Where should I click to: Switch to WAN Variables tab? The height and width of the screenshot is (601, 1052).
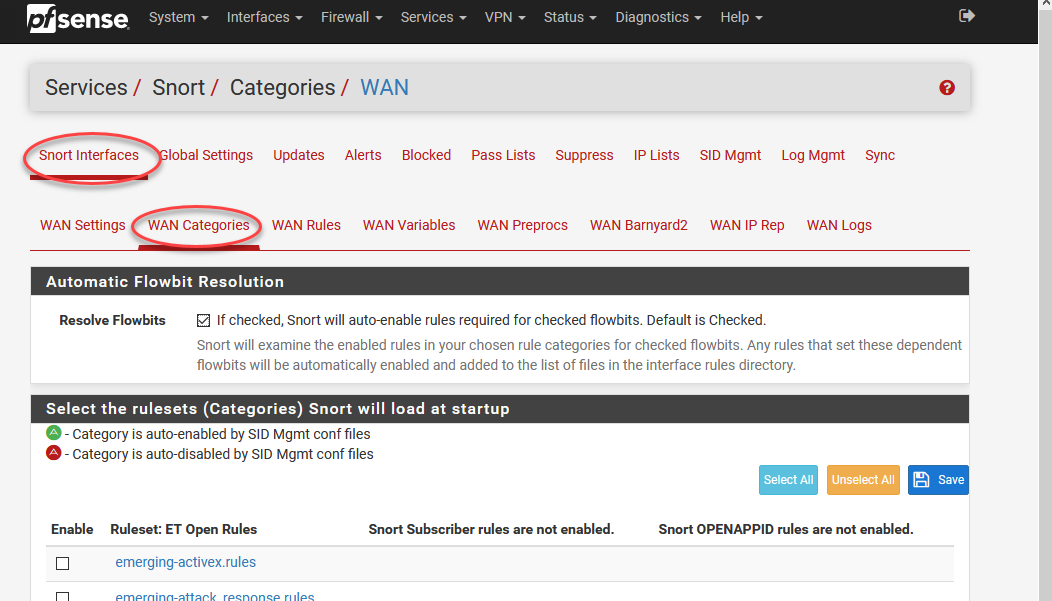(x=409, y=225)
